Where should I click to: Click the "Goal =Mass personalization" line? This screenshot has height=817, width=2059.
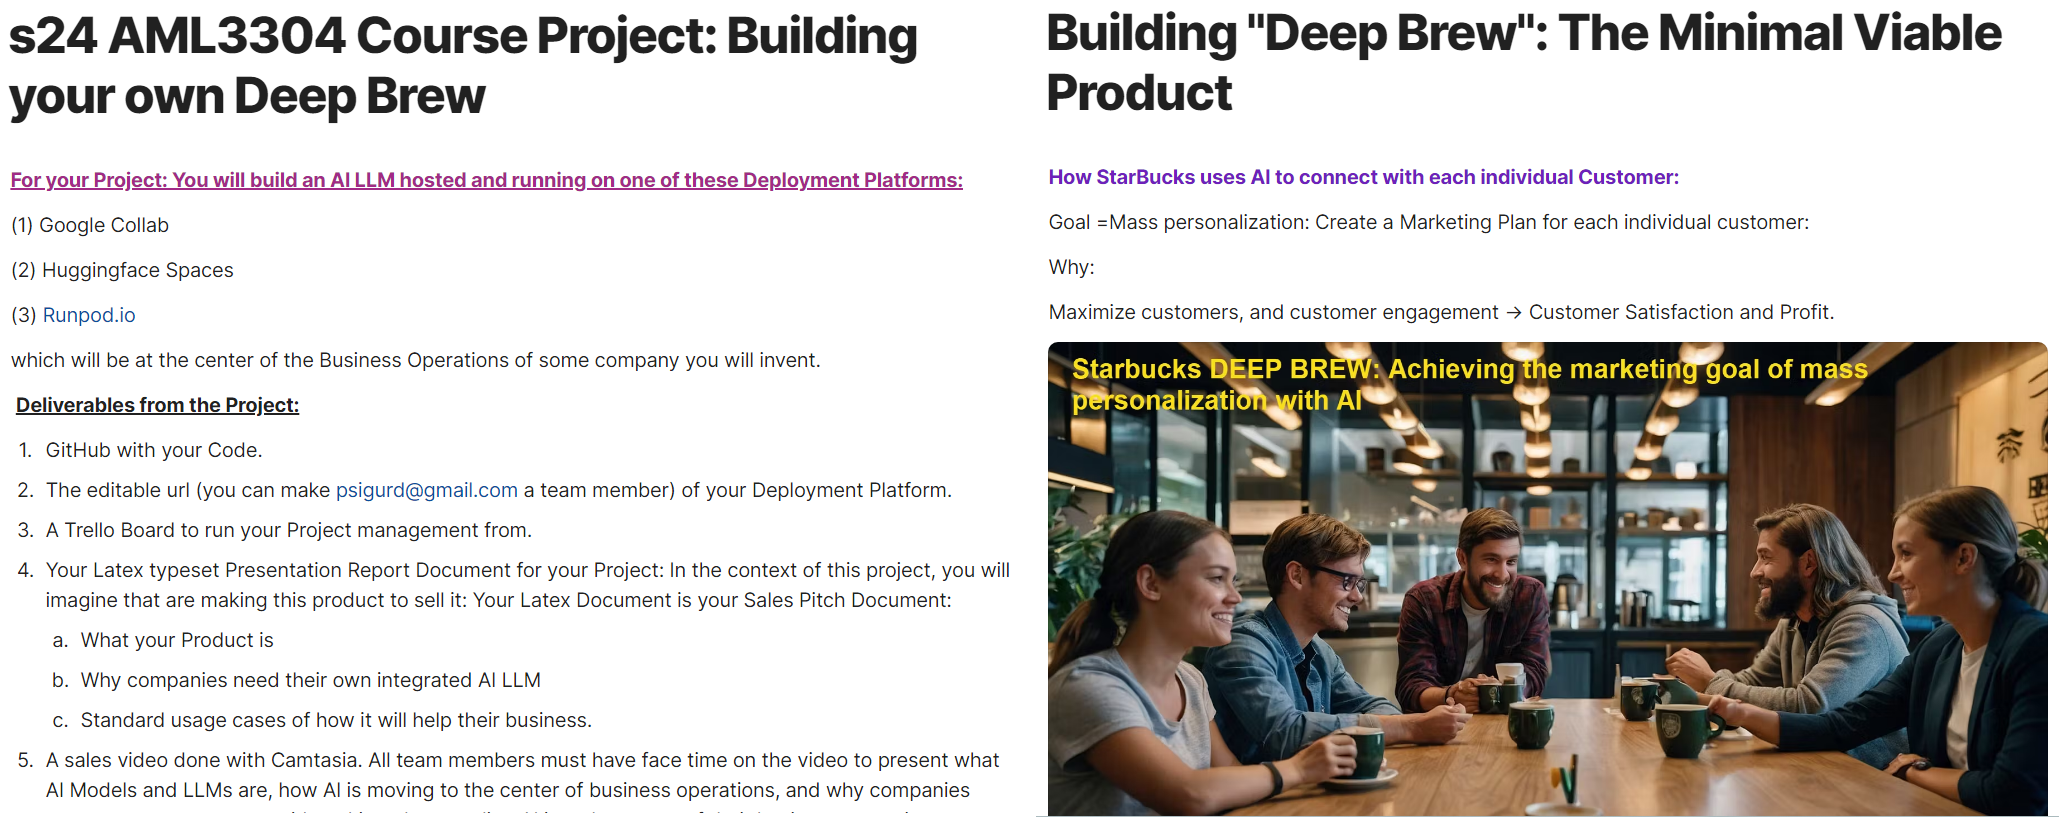pos(1429,222)
